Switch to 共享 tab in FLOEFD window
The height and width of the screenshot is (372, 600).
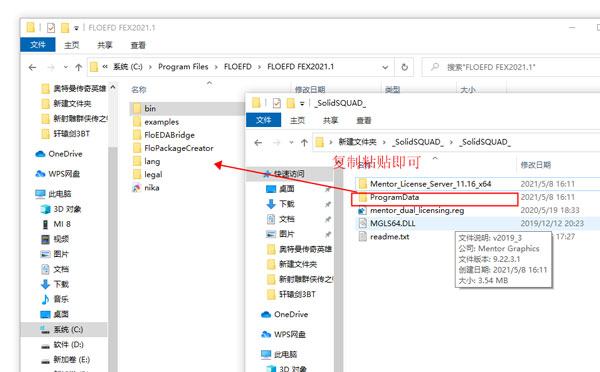tap(105, 45)
